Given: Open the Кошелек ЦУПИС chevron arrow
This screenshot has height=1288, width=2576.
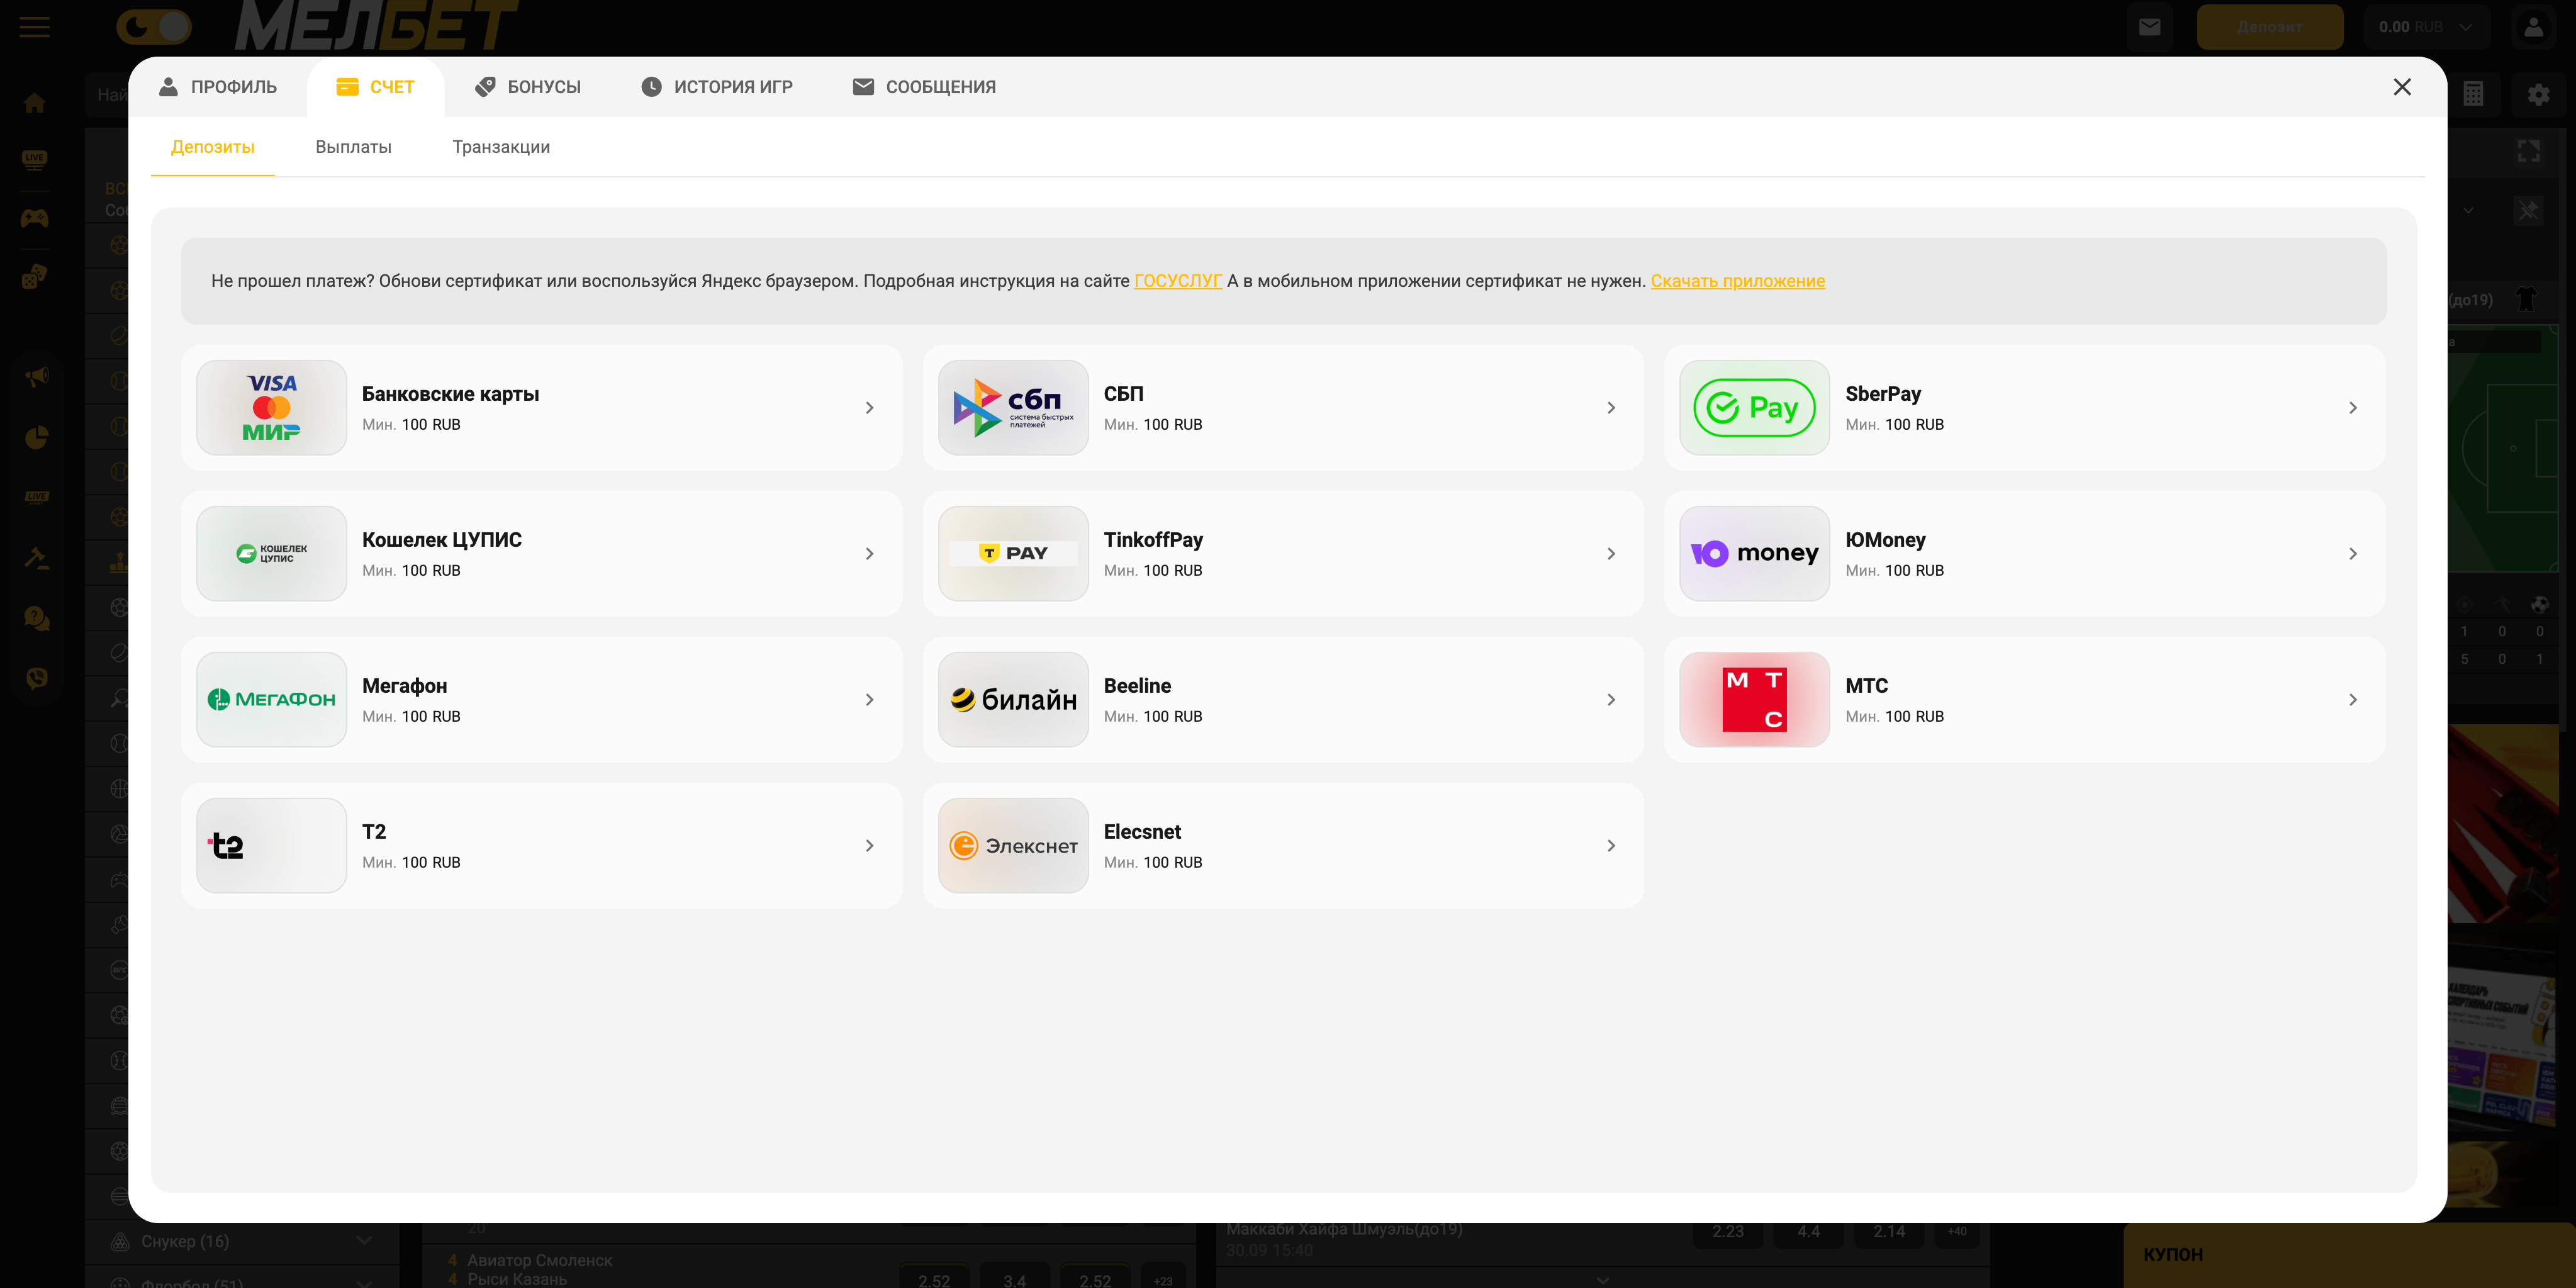Looking at the screenshot, I should 869,553.
